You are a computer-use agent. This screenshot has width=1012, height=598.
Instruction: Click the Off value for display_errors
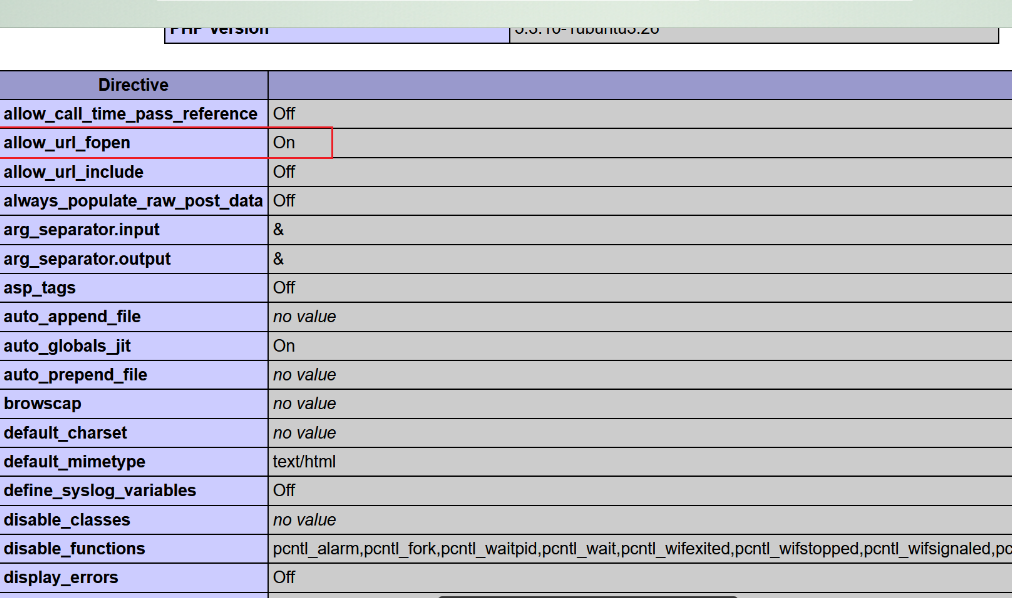284,577
